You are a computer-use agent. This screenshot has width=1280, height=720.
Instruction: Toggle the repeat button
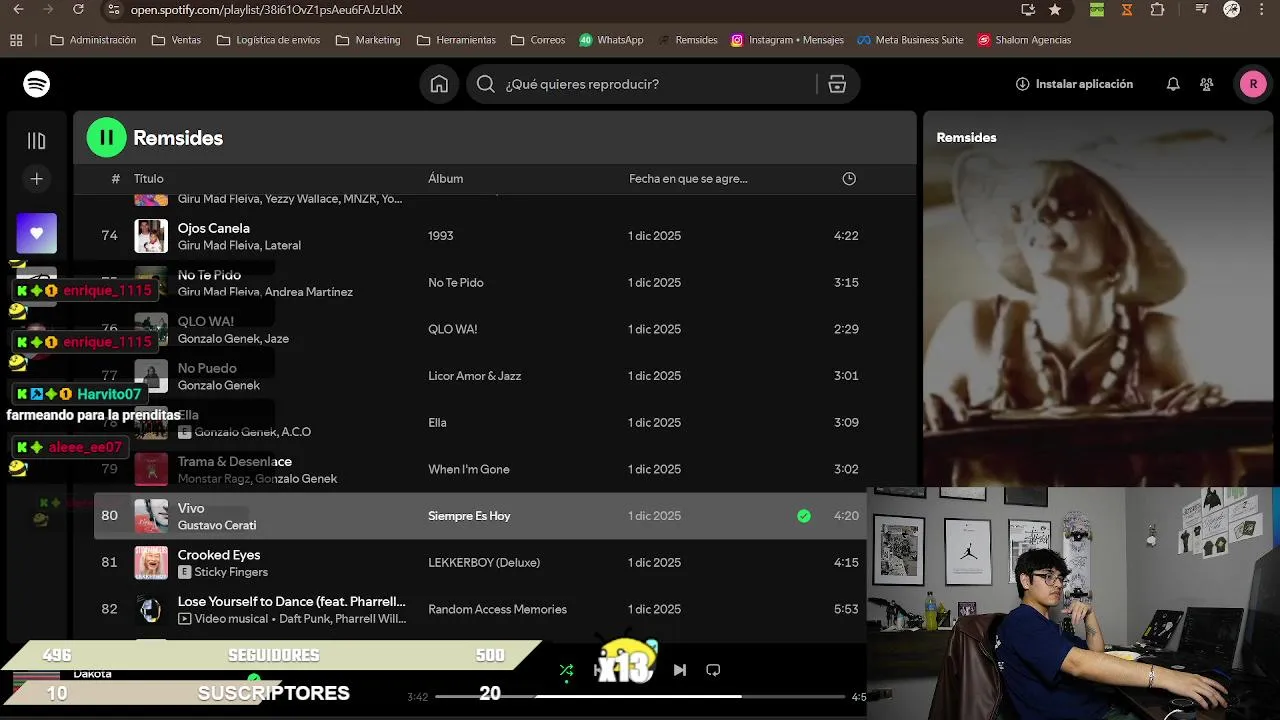click(x=713, y=670)
